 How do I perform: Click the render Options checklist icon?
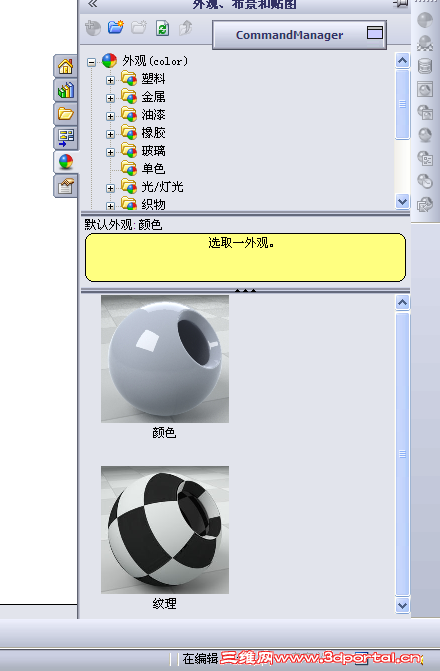[x=425, y=159]
